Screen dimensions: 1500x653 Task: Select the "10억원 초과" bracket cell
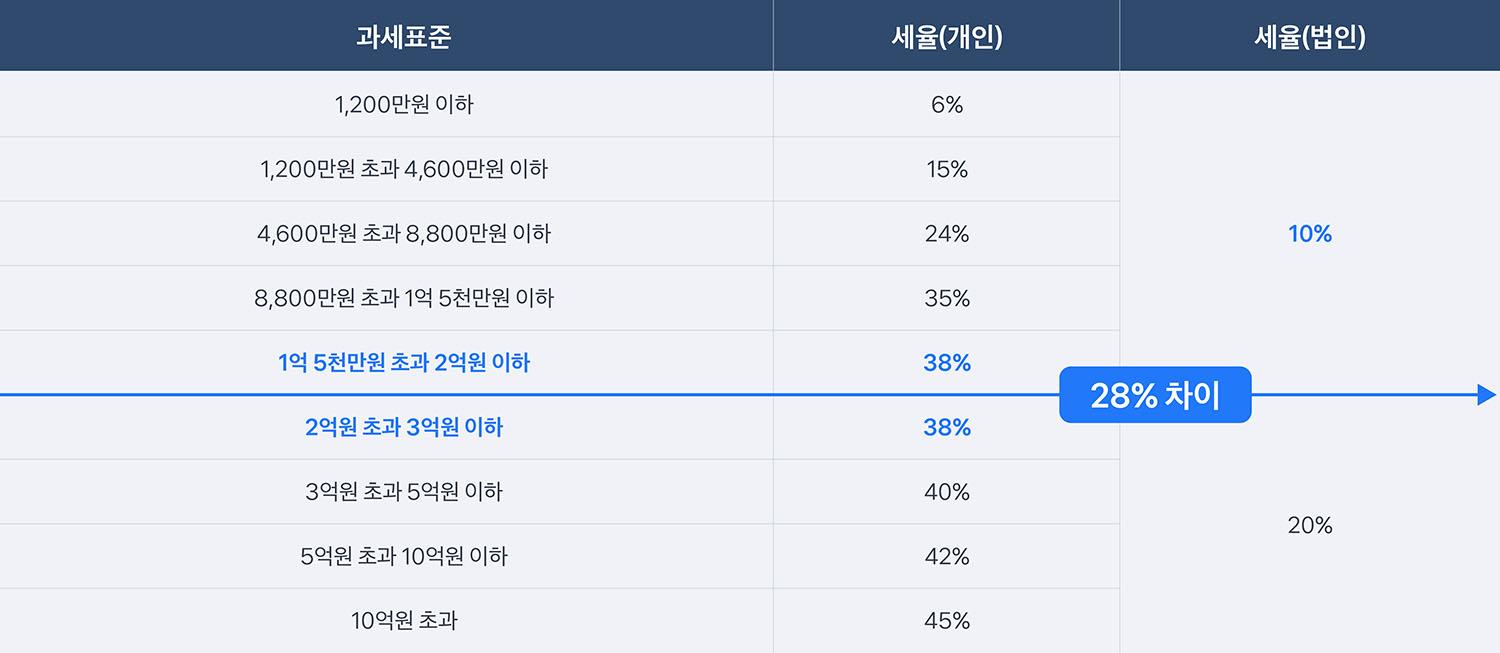[x=404, y=621]
